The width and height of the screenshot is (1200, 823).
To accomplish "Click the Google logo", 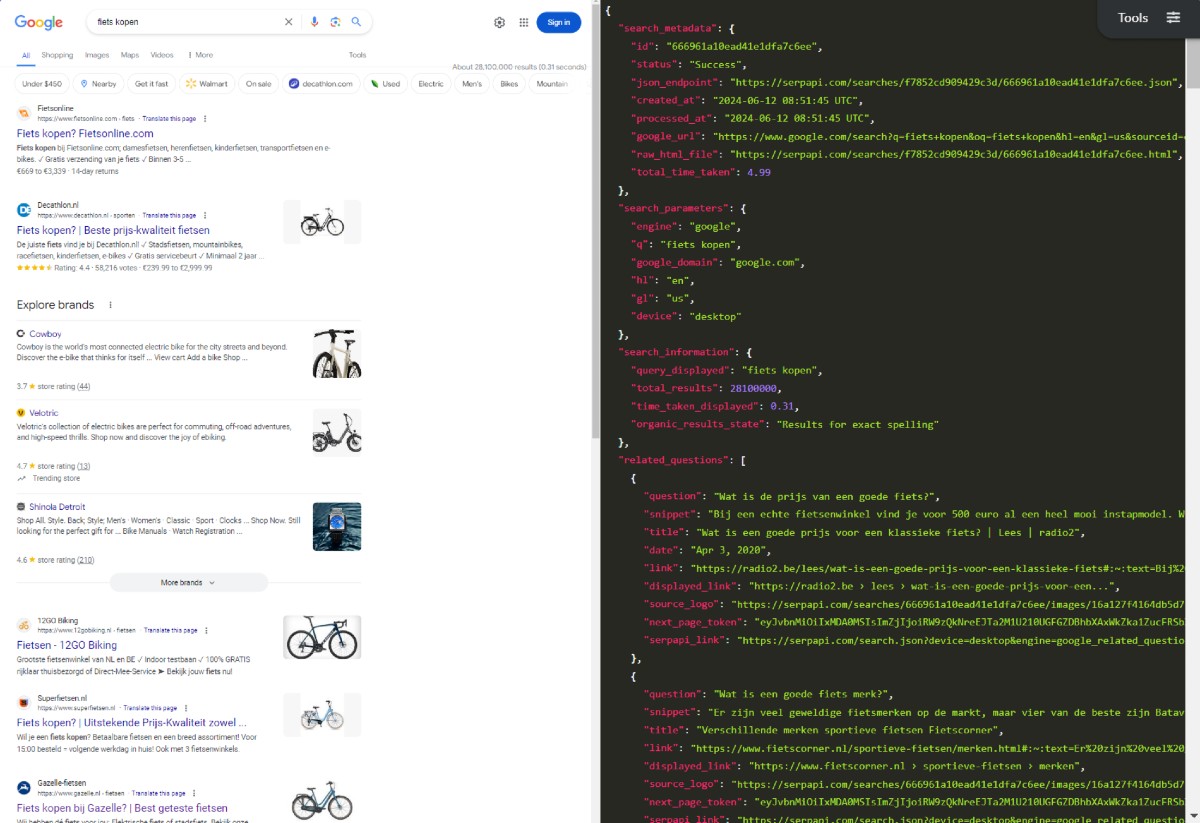I will click(x=39, y=22).
